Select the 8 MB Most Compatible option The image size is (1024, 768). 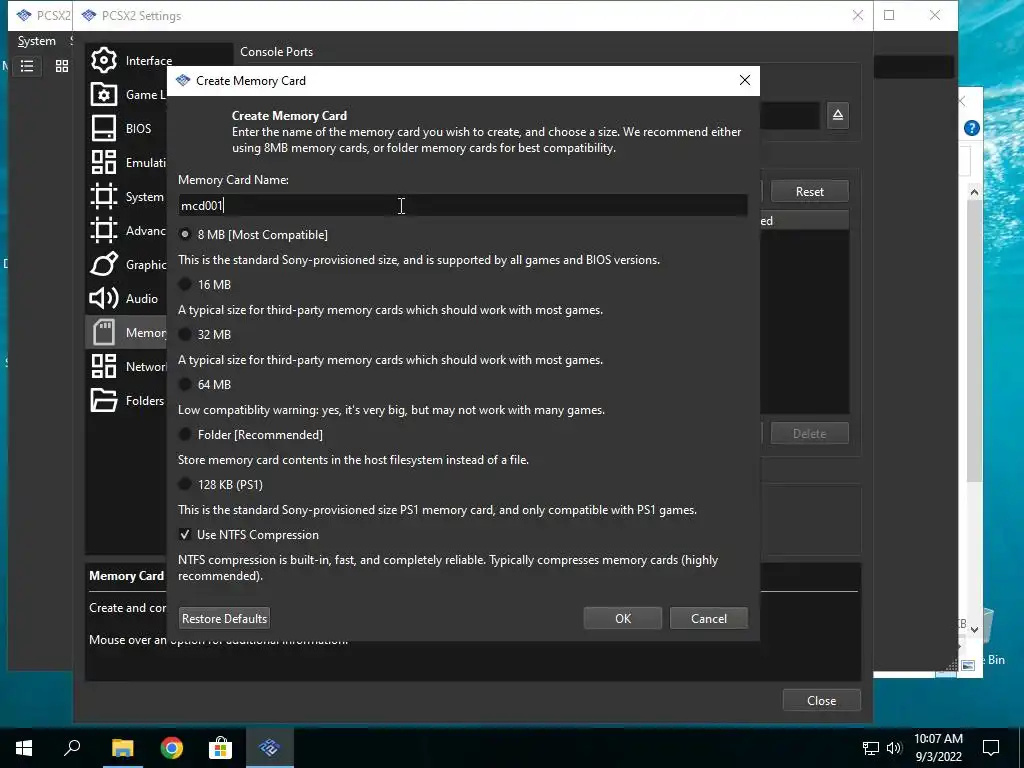[253, 234]
